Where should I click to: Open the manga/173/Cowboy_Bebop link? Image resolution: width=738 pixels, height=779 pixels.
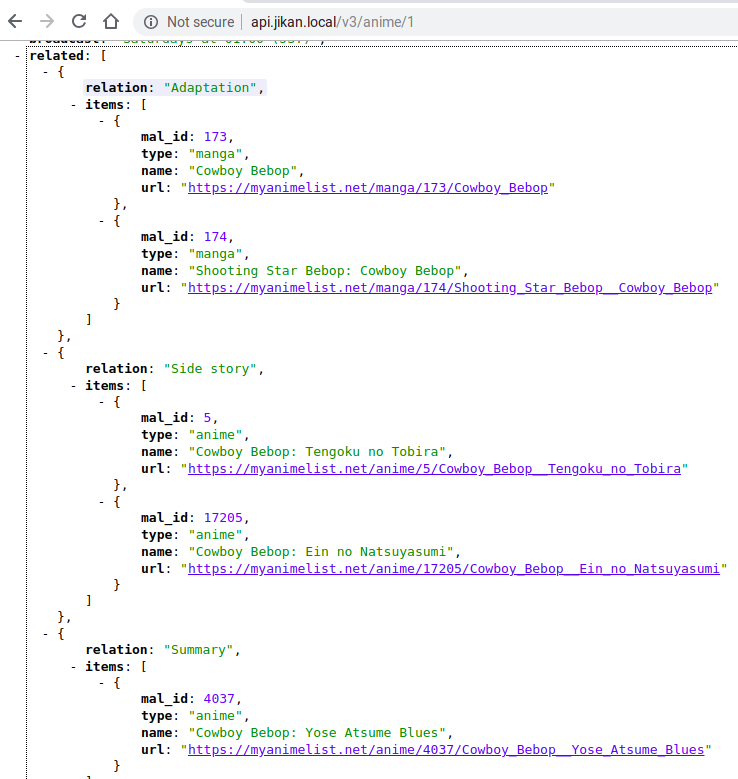368,188
